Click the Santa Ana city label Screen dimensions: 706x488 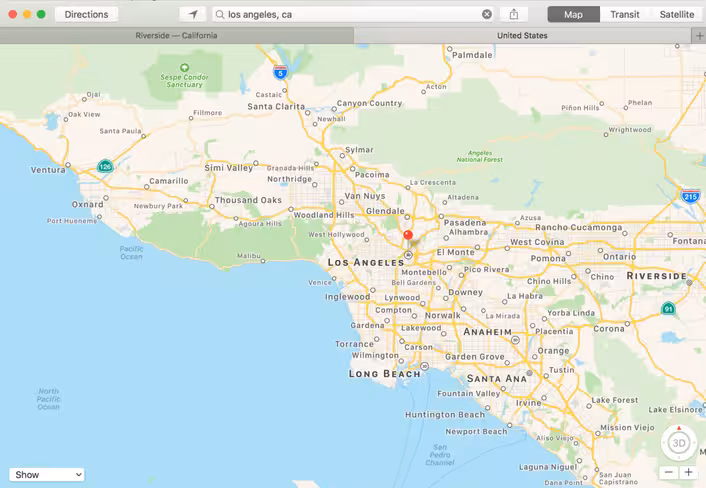click(x=497, y=379)
